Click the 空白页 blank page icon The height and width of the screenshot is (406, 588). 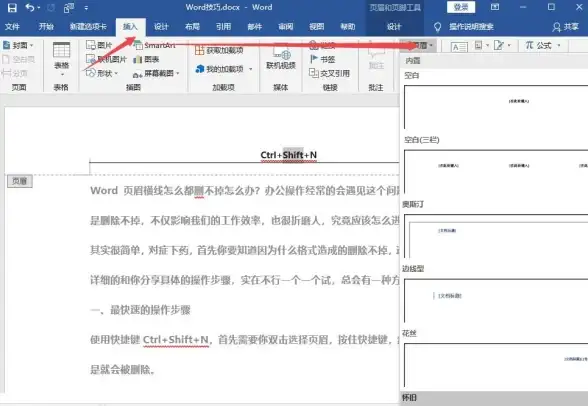pos(6,59)
